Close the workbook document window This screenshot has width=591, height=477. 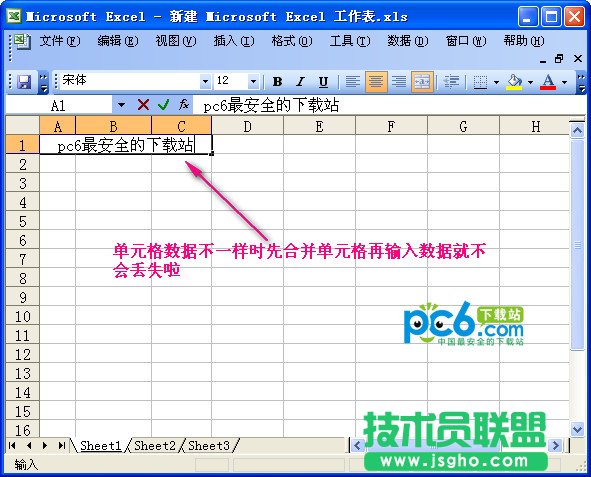(577, 59)
